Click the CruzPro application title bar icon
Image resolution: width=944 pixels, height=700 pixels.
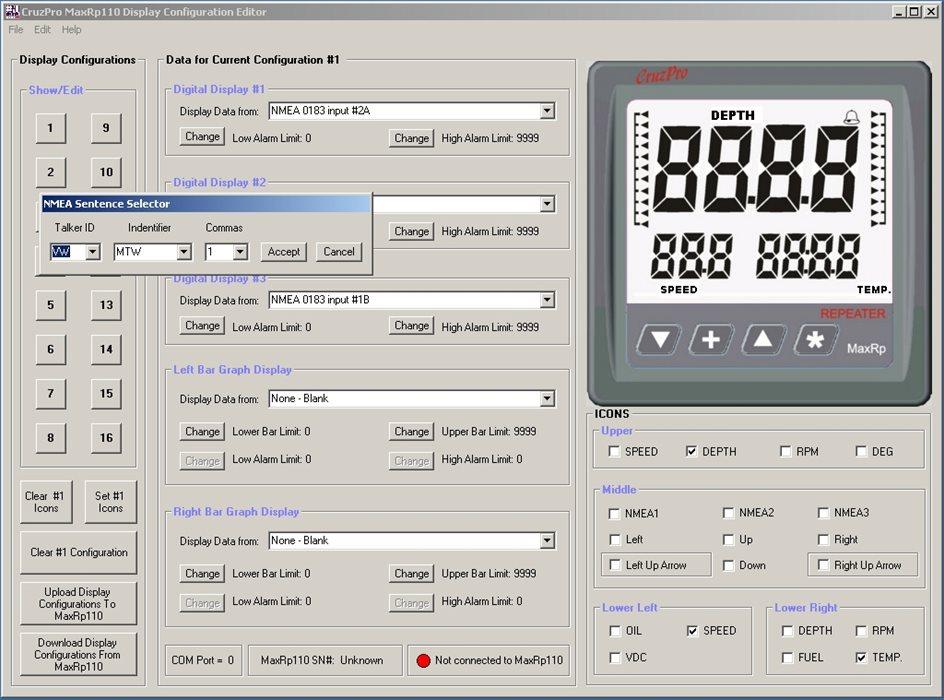(12, 11)
